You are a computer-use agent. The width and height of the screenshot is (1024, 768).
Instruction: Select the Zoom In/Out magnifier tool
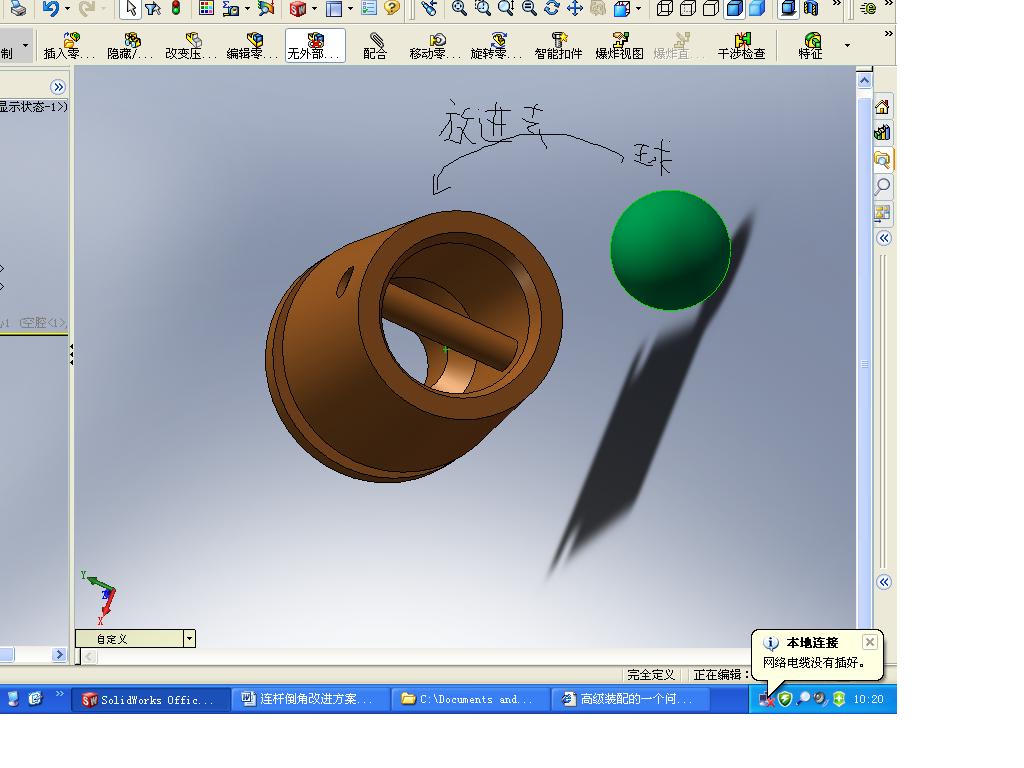click(505, 8)
